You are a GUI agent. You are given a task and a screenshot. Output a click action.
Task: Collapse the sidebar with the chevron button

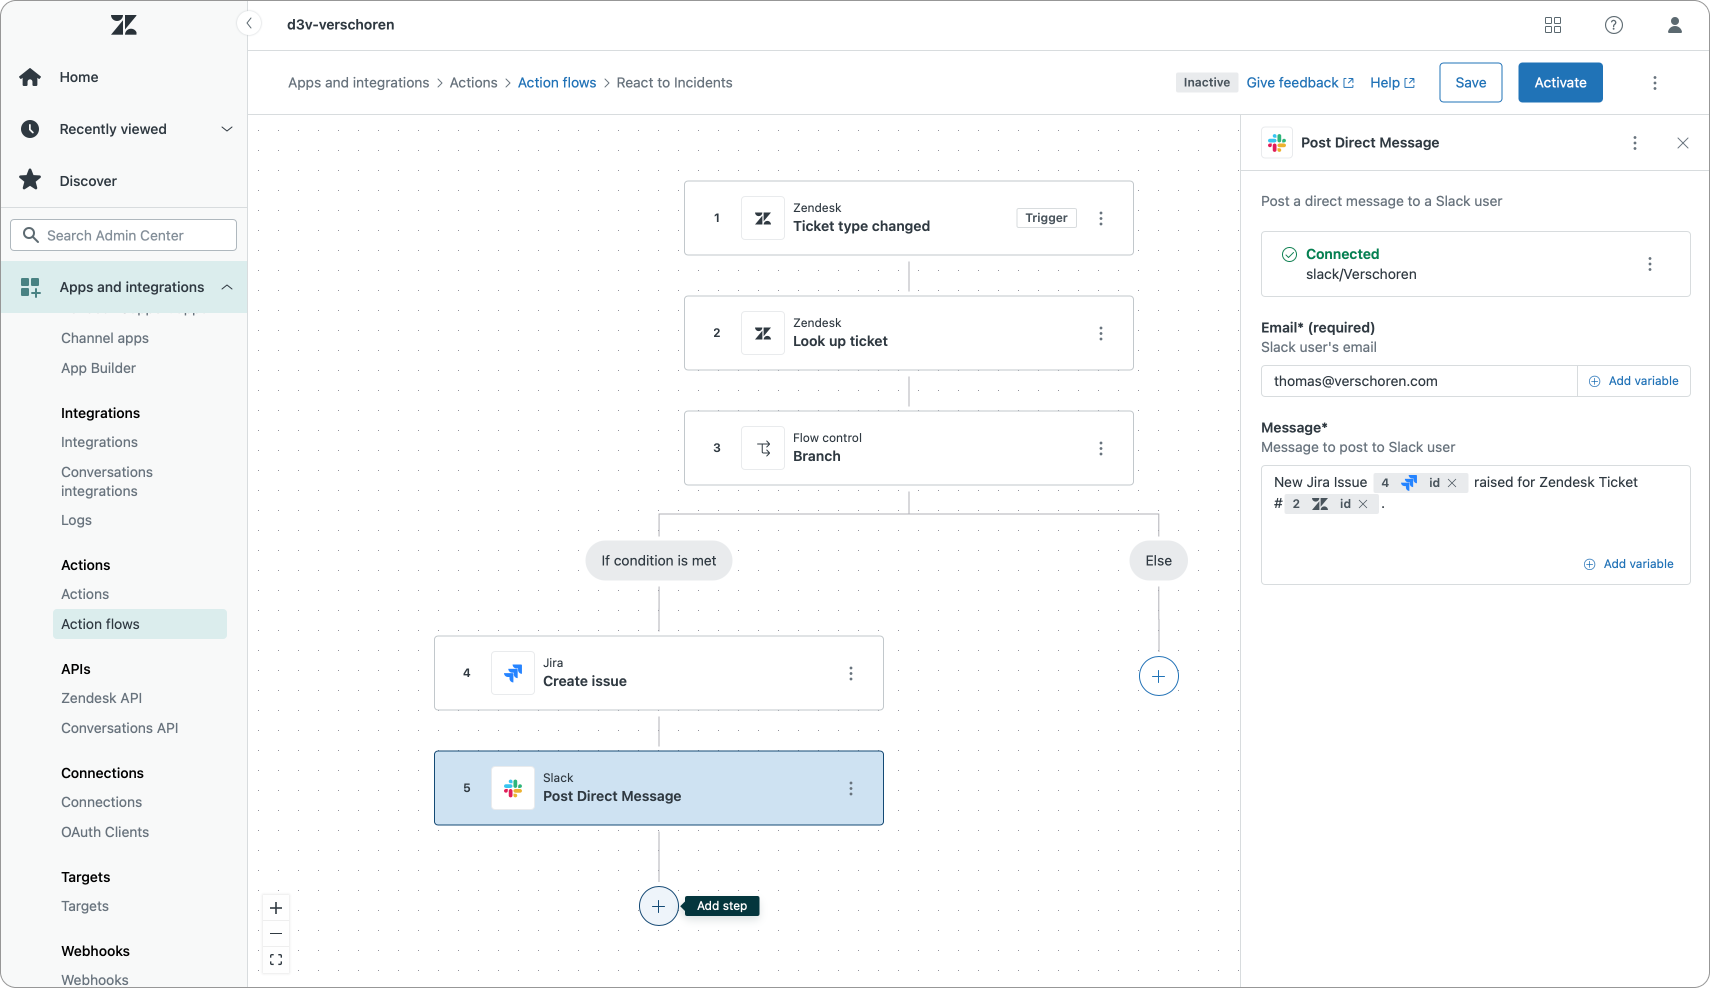(249, 24)
